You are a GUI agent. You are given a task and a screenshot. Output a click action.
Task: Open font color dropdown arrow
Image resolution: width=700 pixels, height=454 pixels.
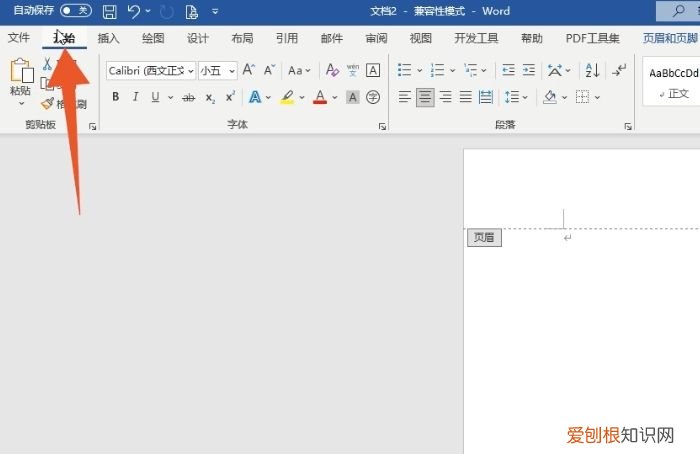click(335, 97)
